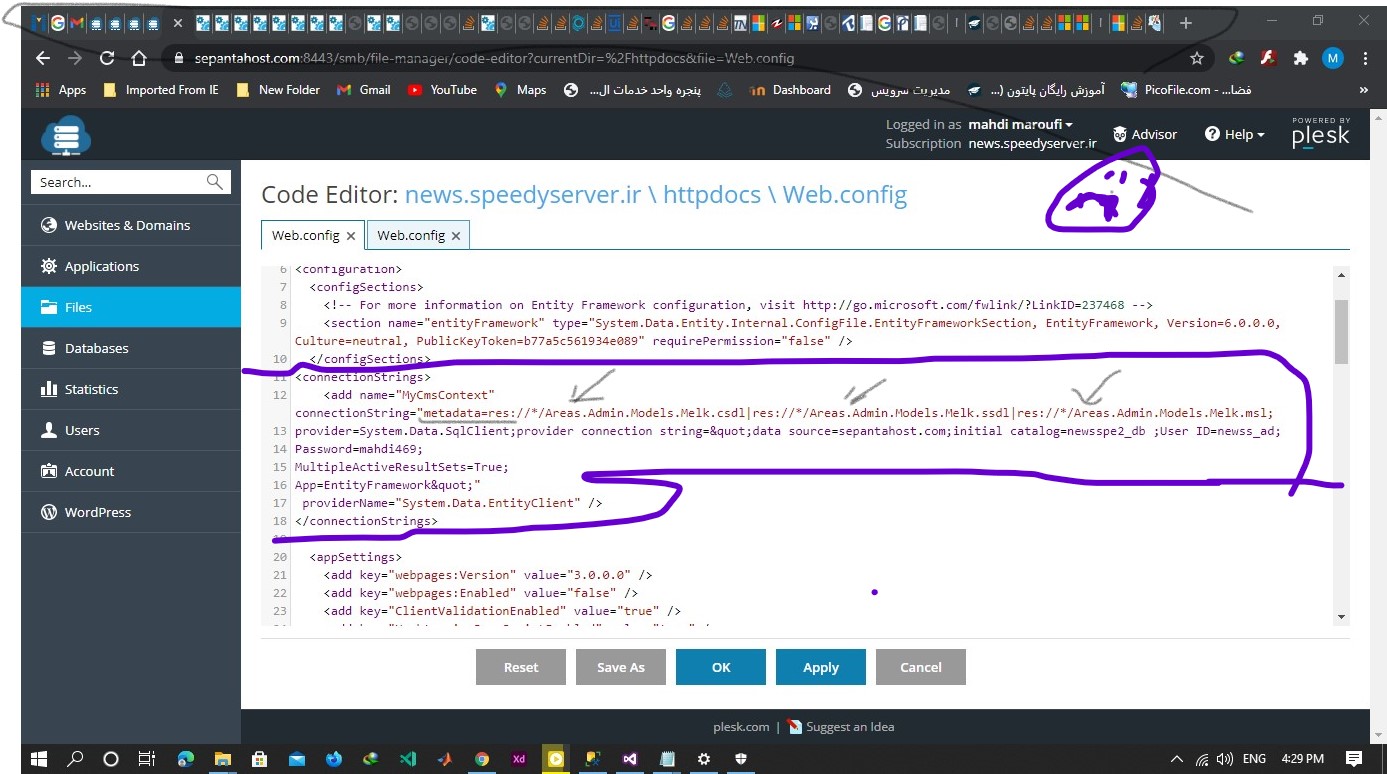
Task: Click the browser Back arrow
Action: [x=42, y=58]
